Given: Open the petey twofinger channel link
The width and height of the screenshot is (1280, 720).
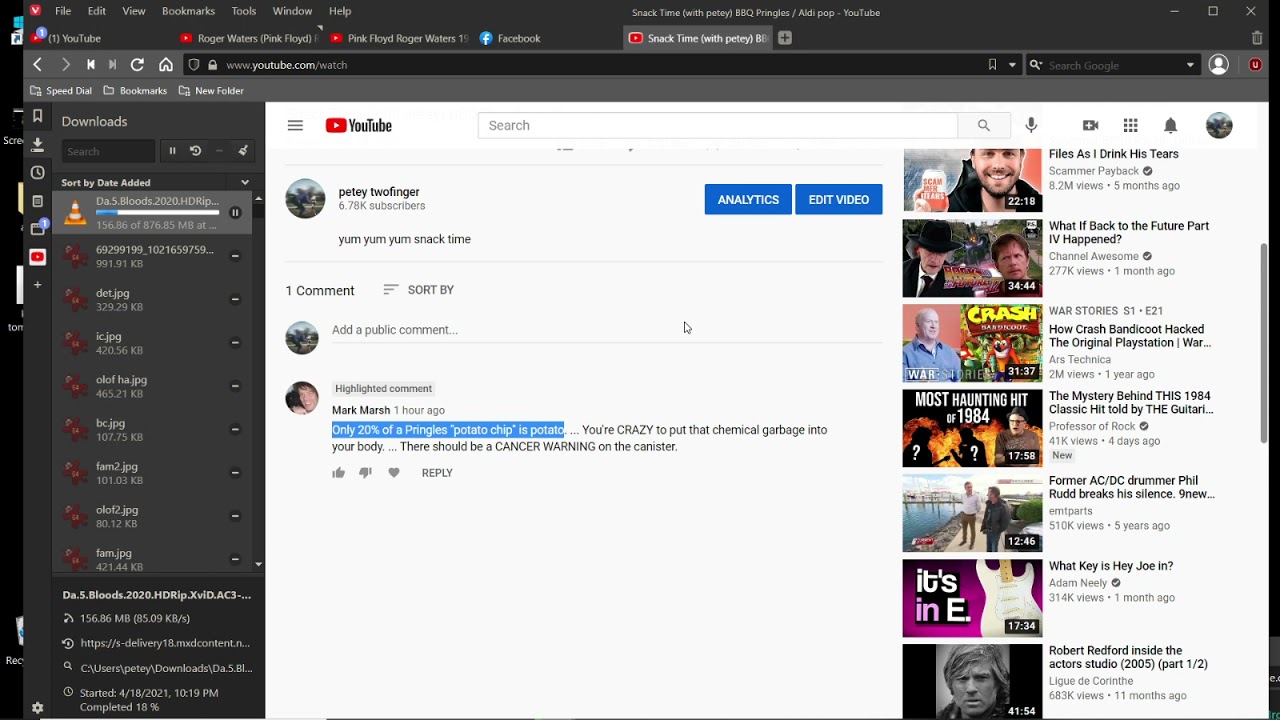Looking at the screenshot, I should click(379, 192).
